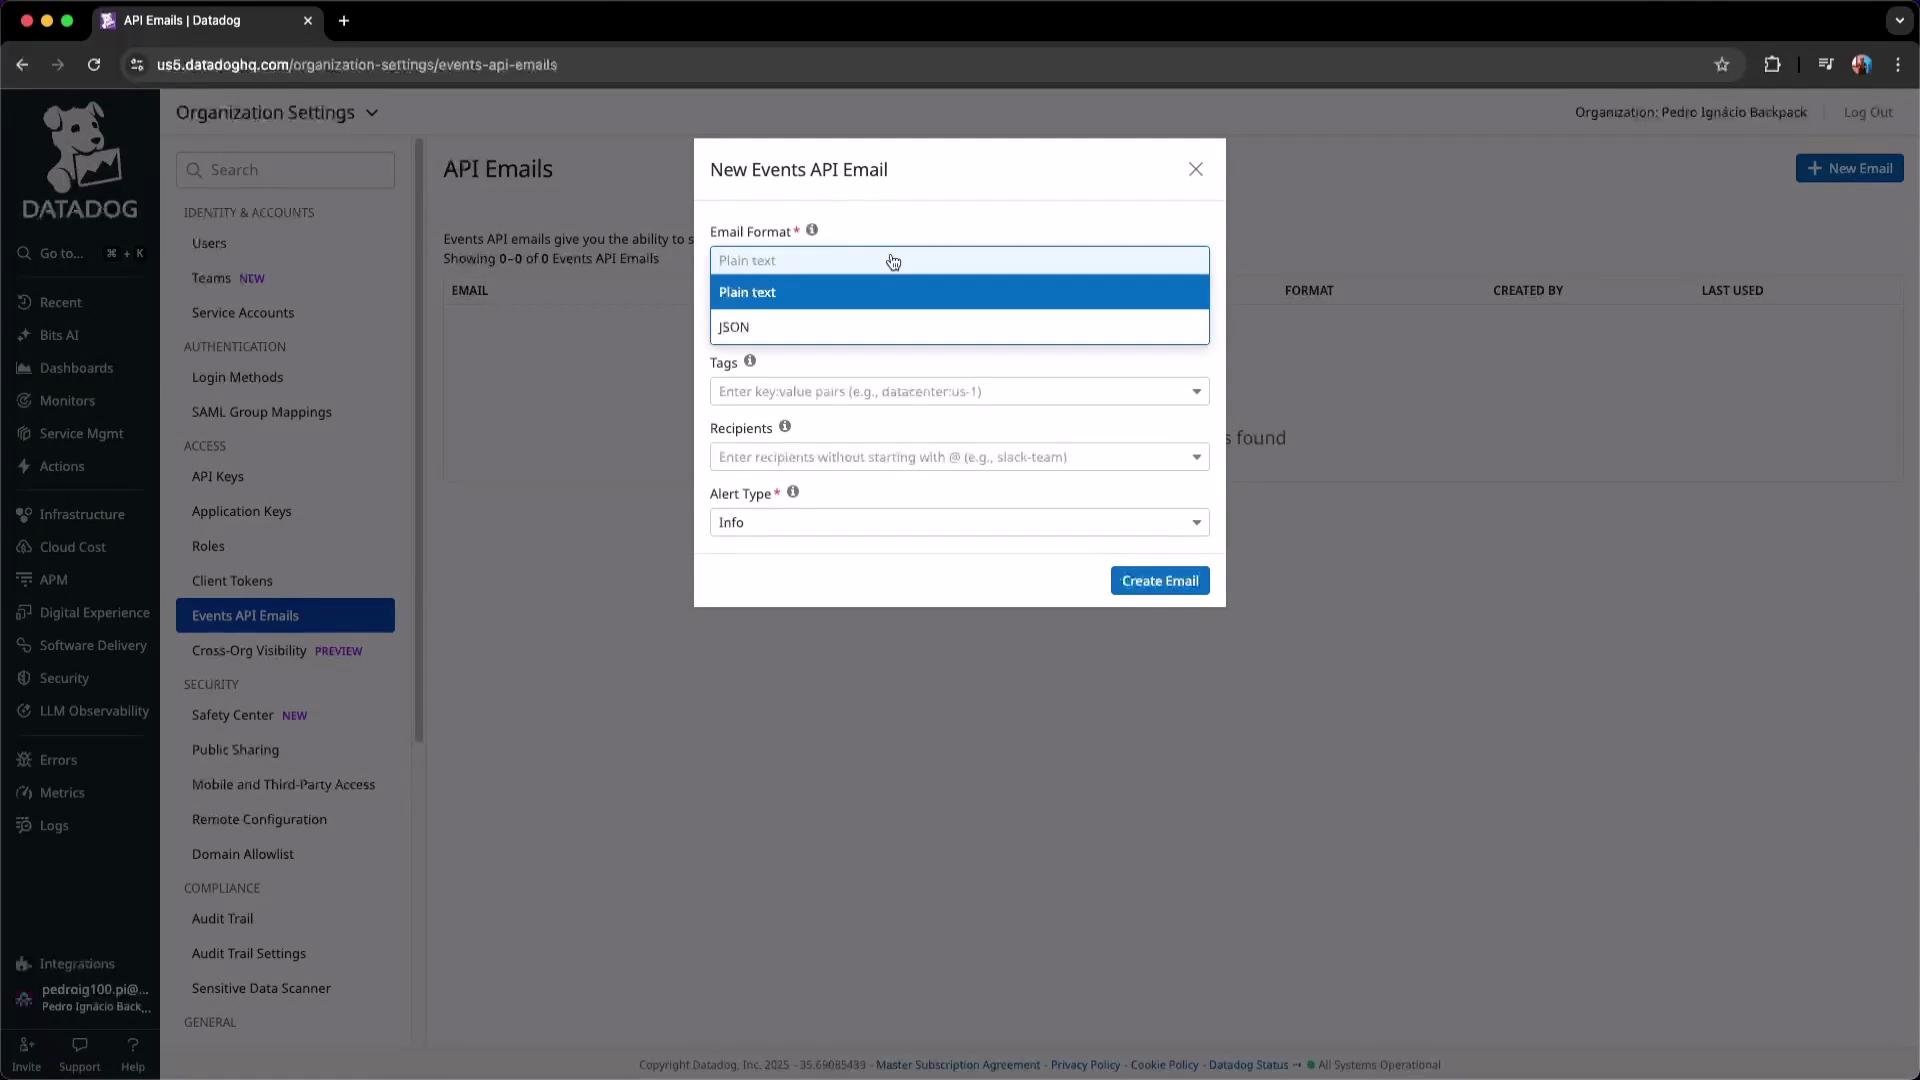Open Sensitive Data Scanner page

(x=261, y=988)
